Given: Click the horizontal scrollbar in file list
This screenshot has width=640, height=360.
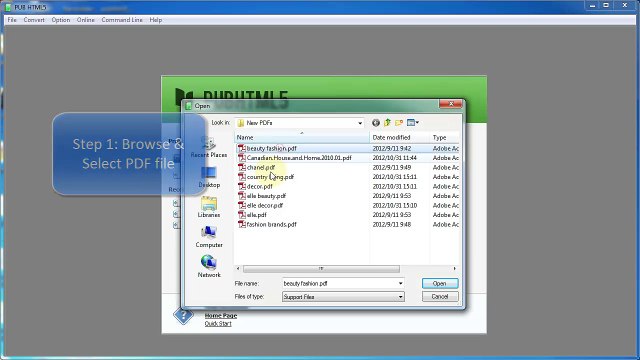Looking at the screenshot, I should (x=321, y=269).
